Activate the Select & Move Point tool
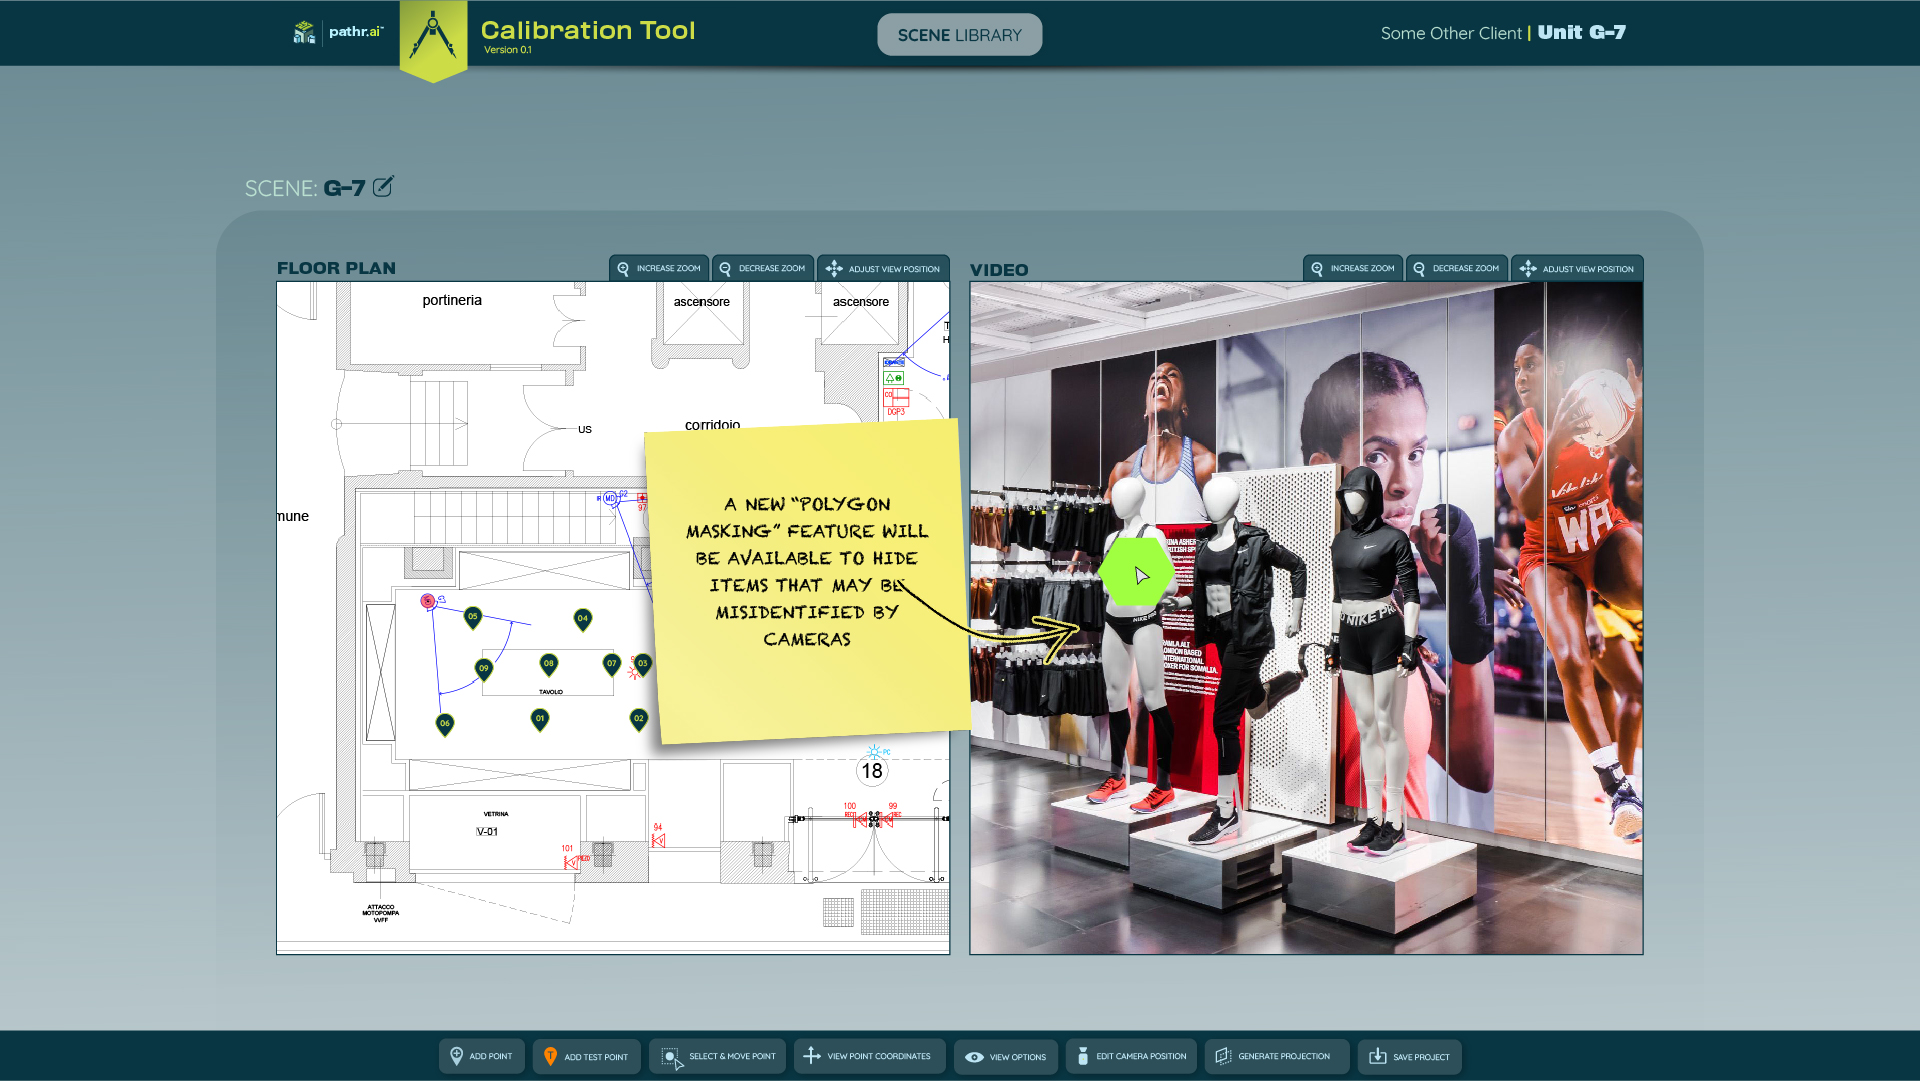Screen dimensions: 1920x1081 718,1056
